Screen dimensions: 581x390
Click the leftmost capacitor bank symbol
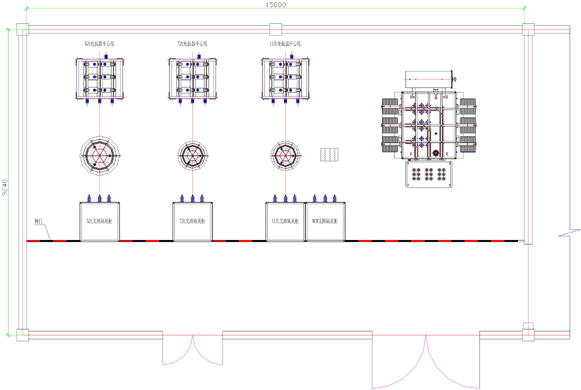pos(100,79)
